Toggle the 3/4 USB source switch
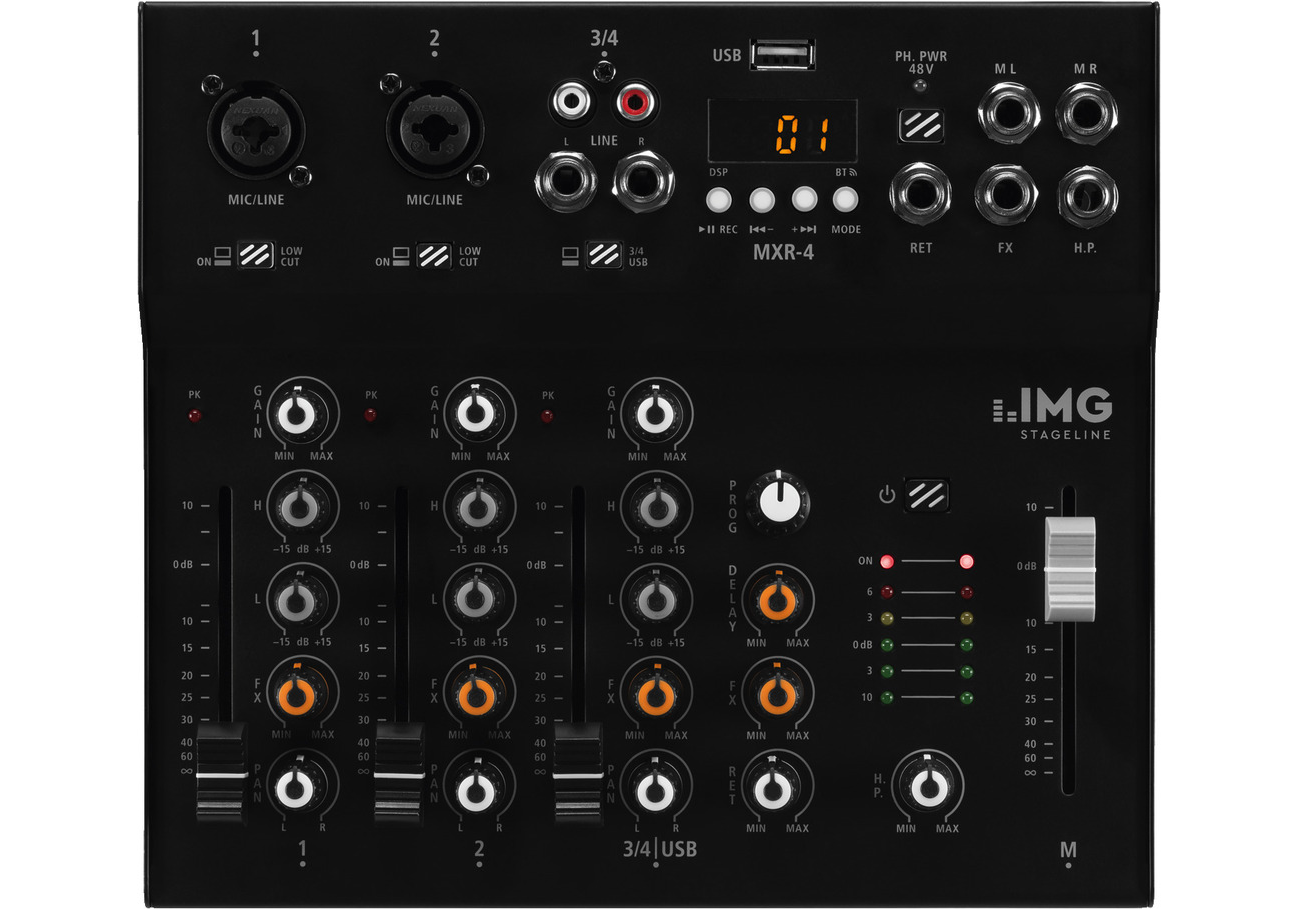Screen dimensions: 1299x909 603,254
